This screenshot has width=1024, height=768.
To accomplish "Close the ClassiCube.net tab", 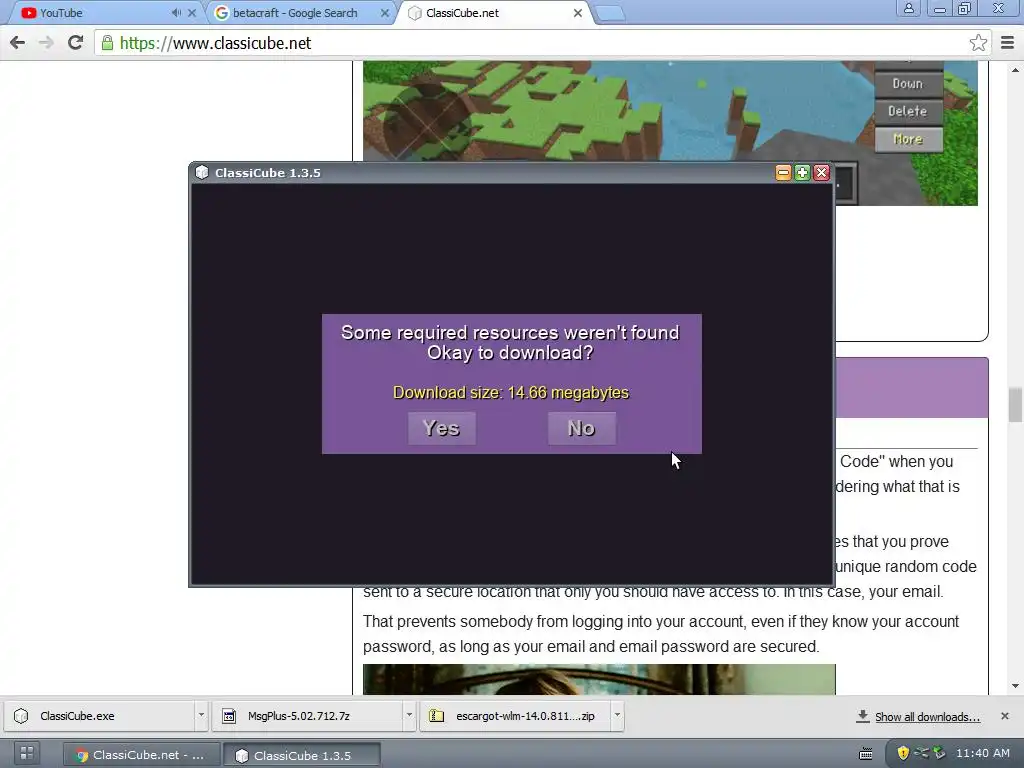I will (x=578, y=13).
